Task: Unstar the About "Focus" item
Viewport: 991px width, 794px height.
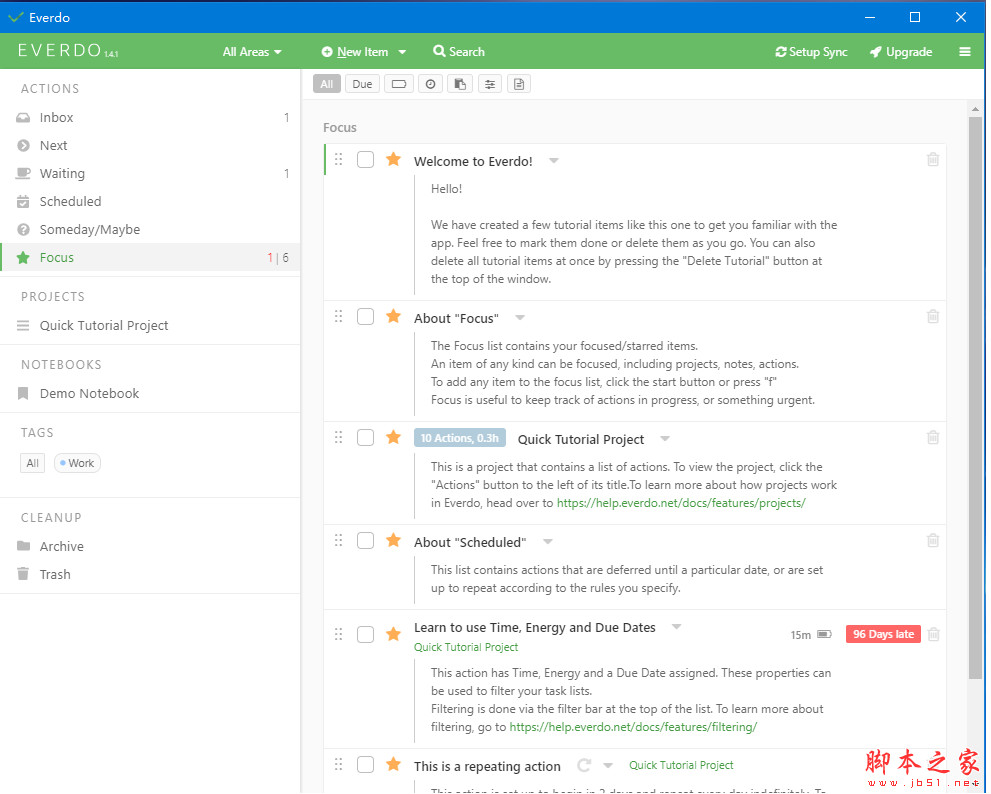Action: (x=393, y=317)
